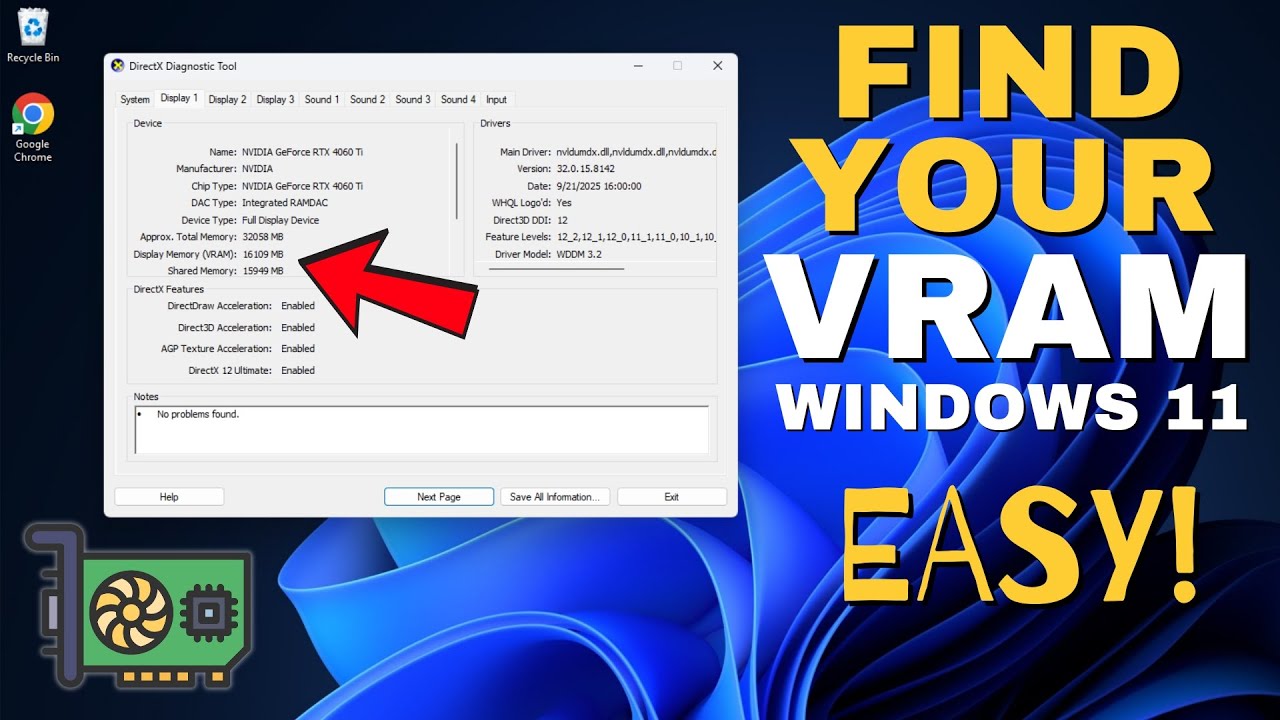Open the Display 2 tab
The image size is (1280, 720).
pyautogui.click(x=227, y=100)
